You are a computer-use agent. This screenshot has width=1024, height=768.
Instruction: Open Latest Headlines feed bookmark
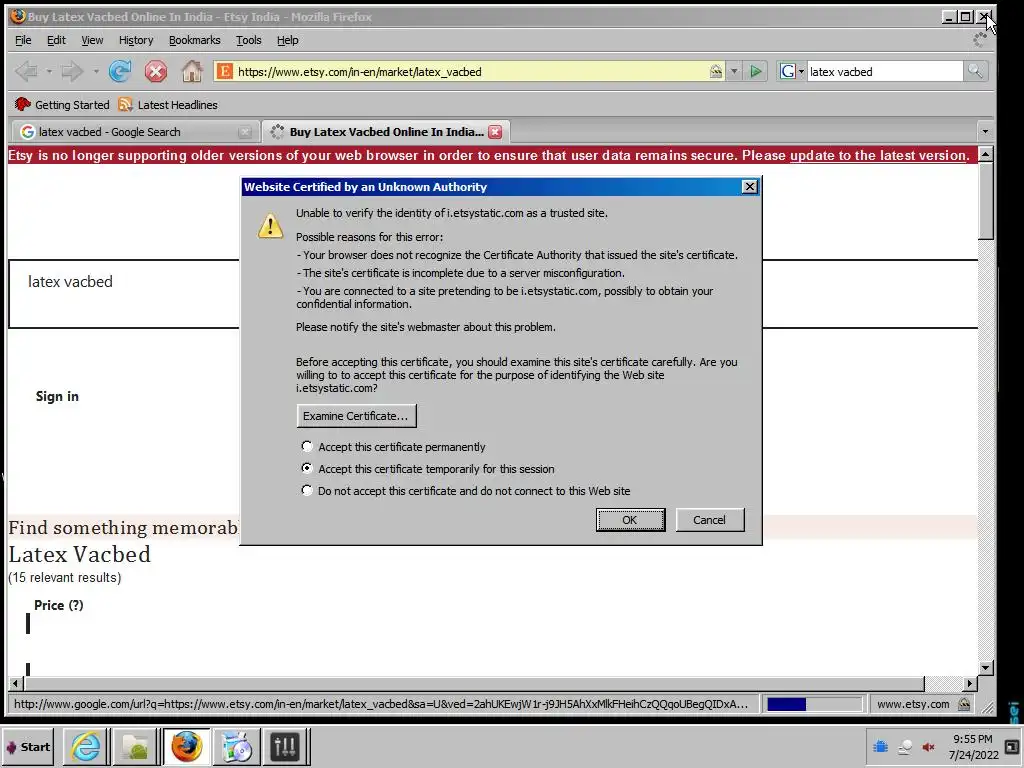(168, 104)
